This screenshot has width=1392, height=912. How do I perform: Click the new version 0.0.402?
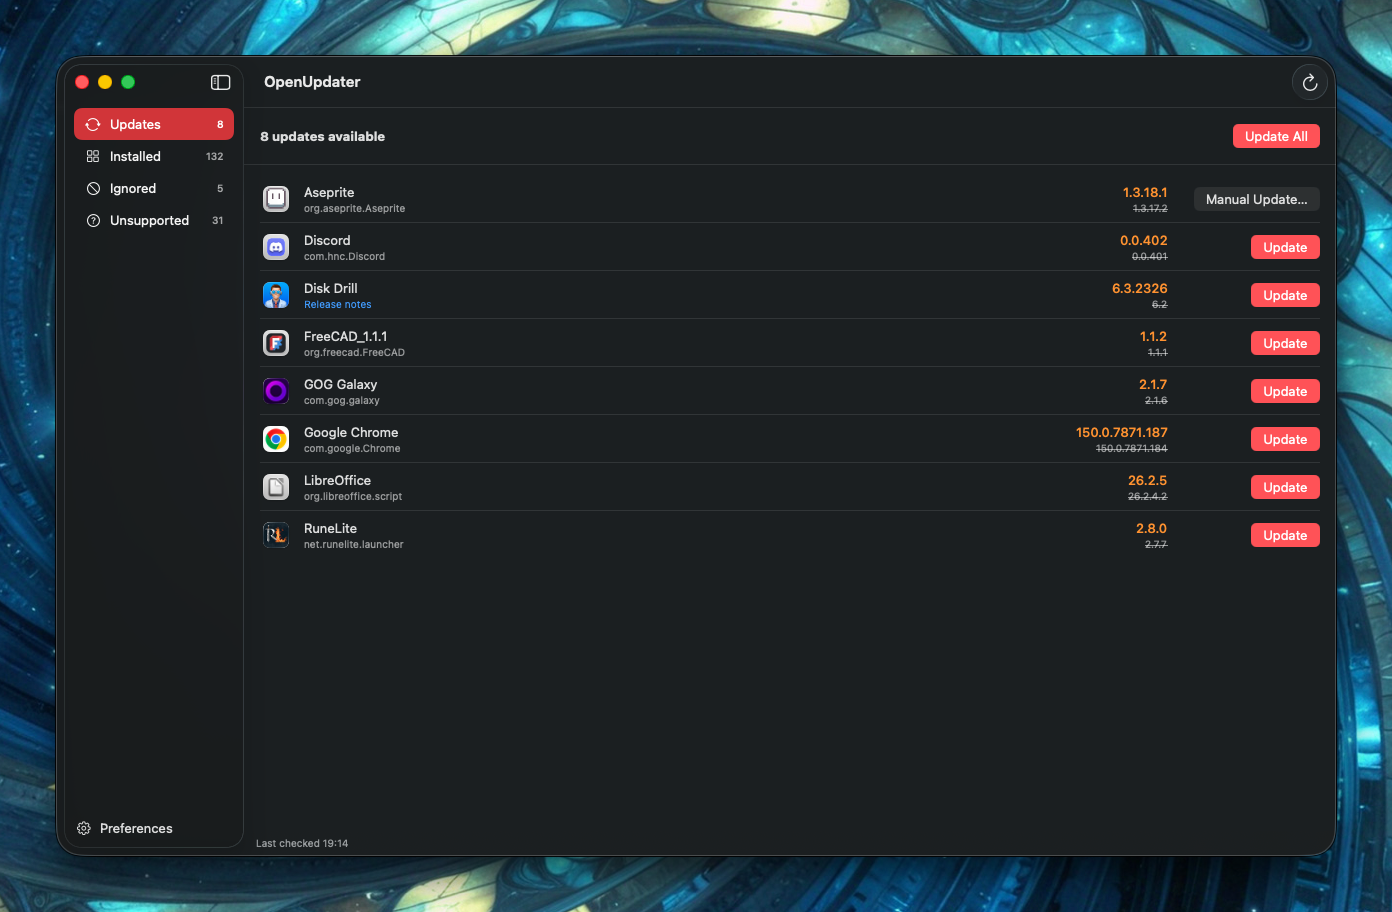(x=1143, y=240)
